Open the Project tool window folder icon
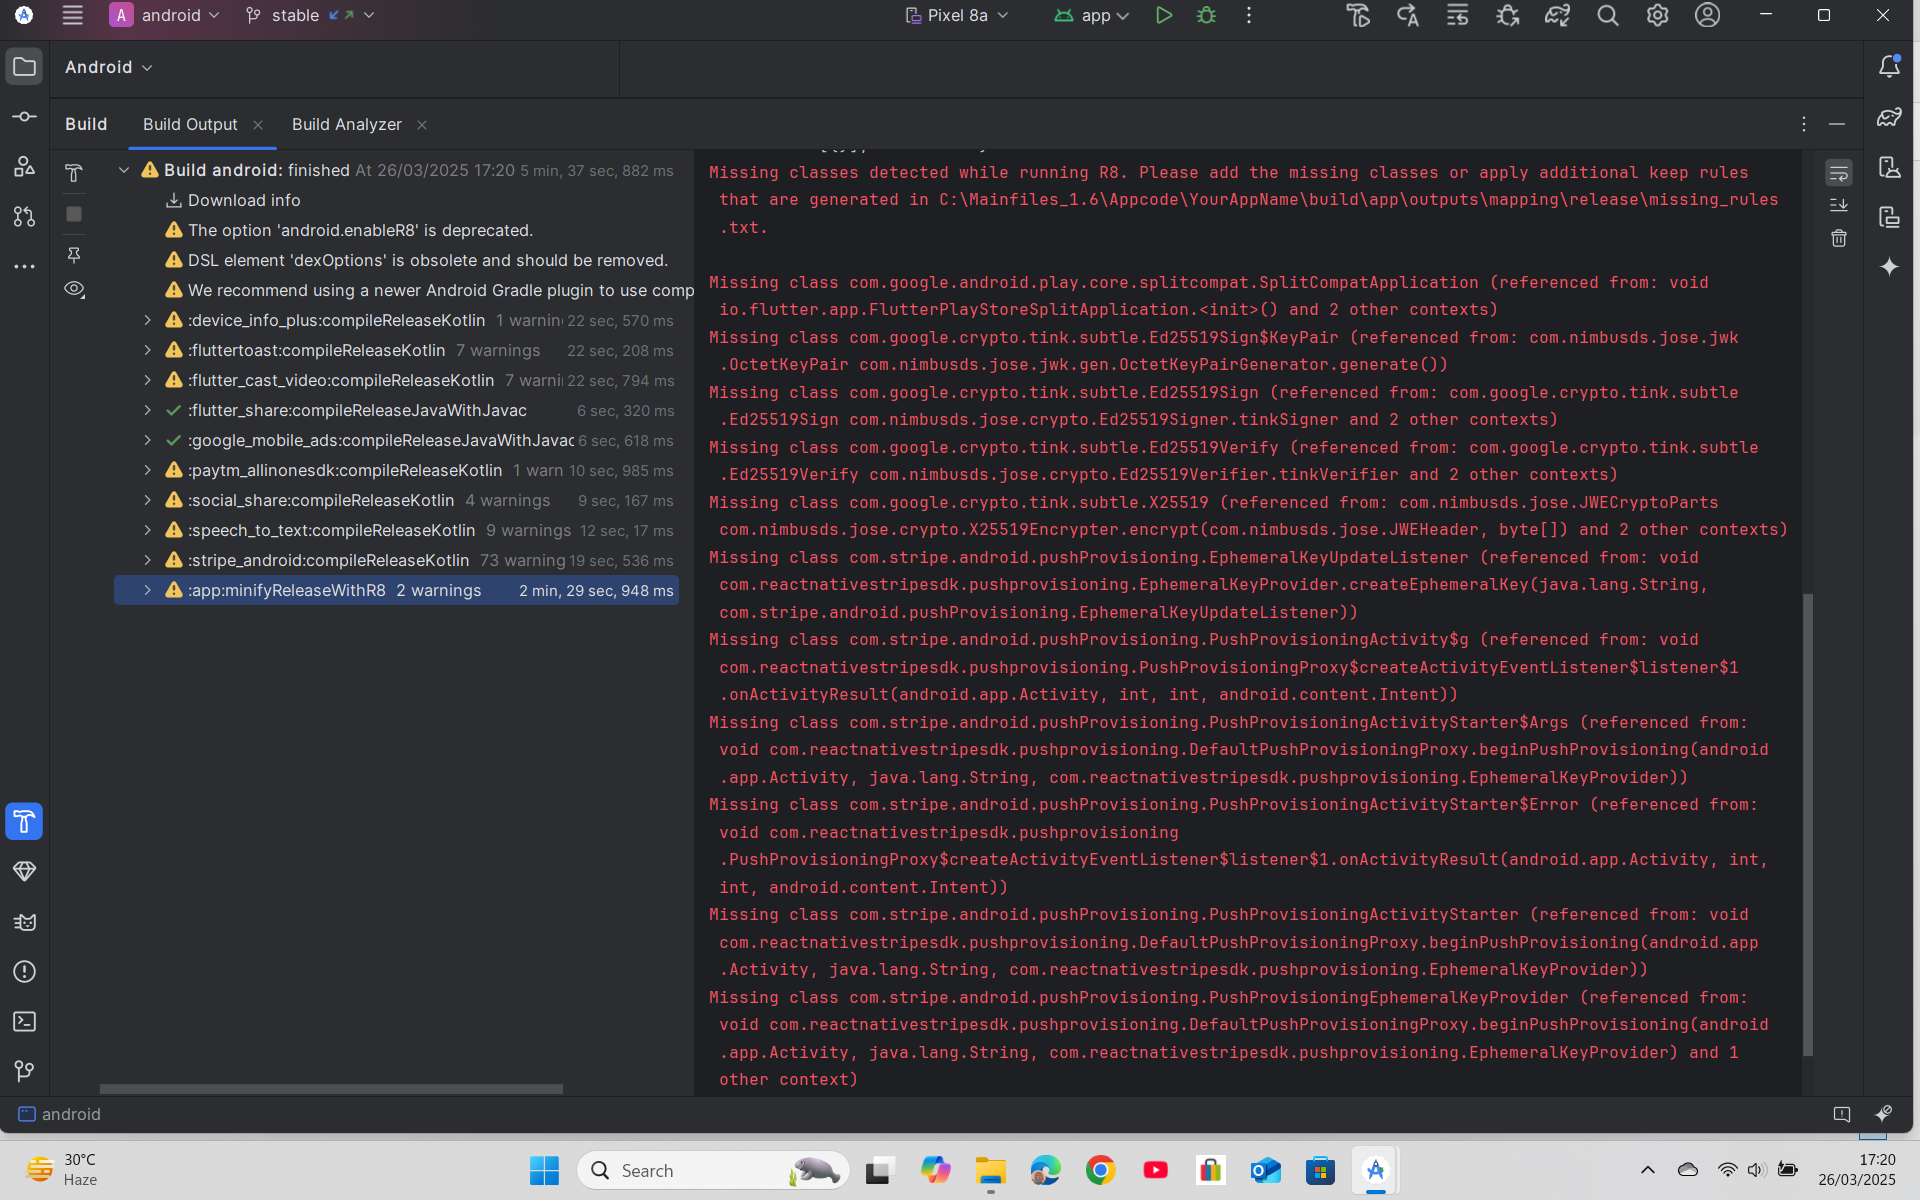Viewport: 1920px width, 1200px height. point(24,67)
